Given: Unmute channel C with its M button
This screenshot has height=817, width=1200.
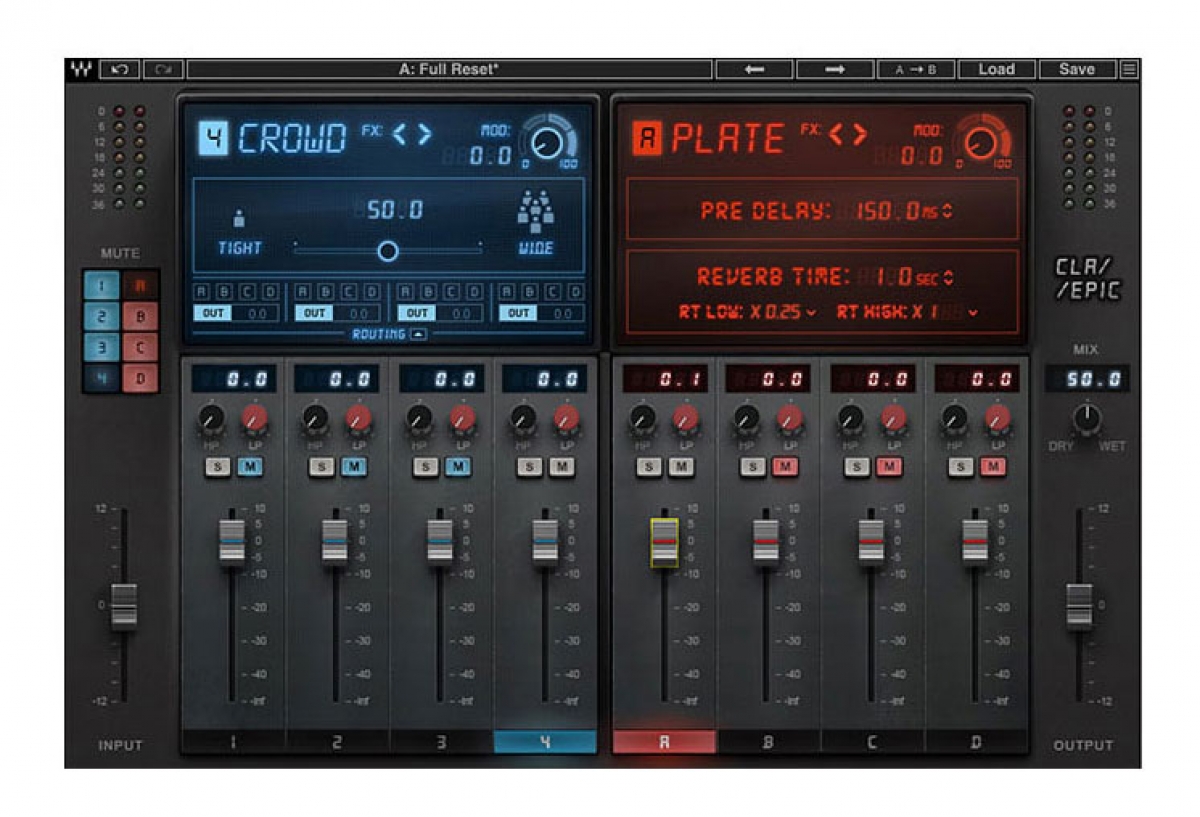Looking at the screenshot, I should coord(890,467).
